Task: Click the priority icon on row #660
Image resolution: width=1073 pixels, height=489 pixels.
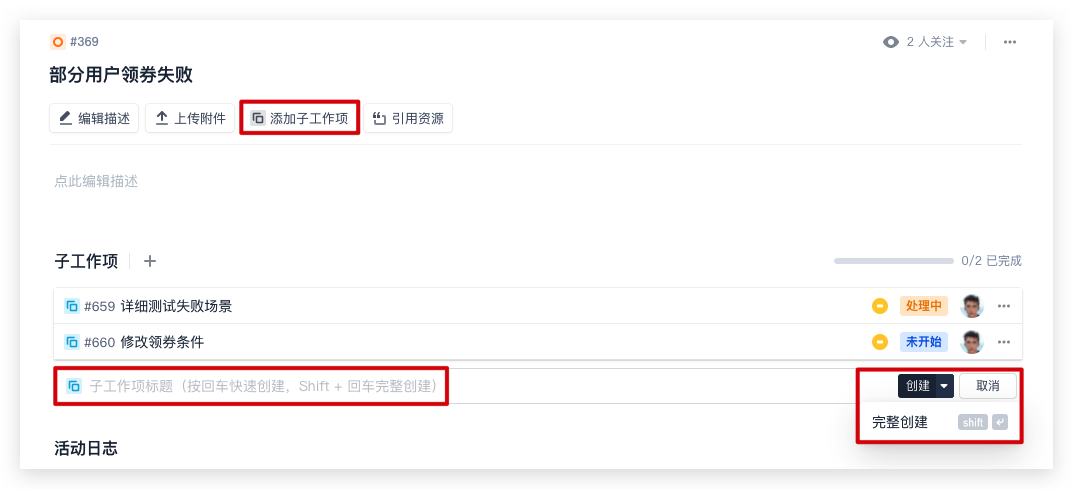Action: click(x=879, y=342)
